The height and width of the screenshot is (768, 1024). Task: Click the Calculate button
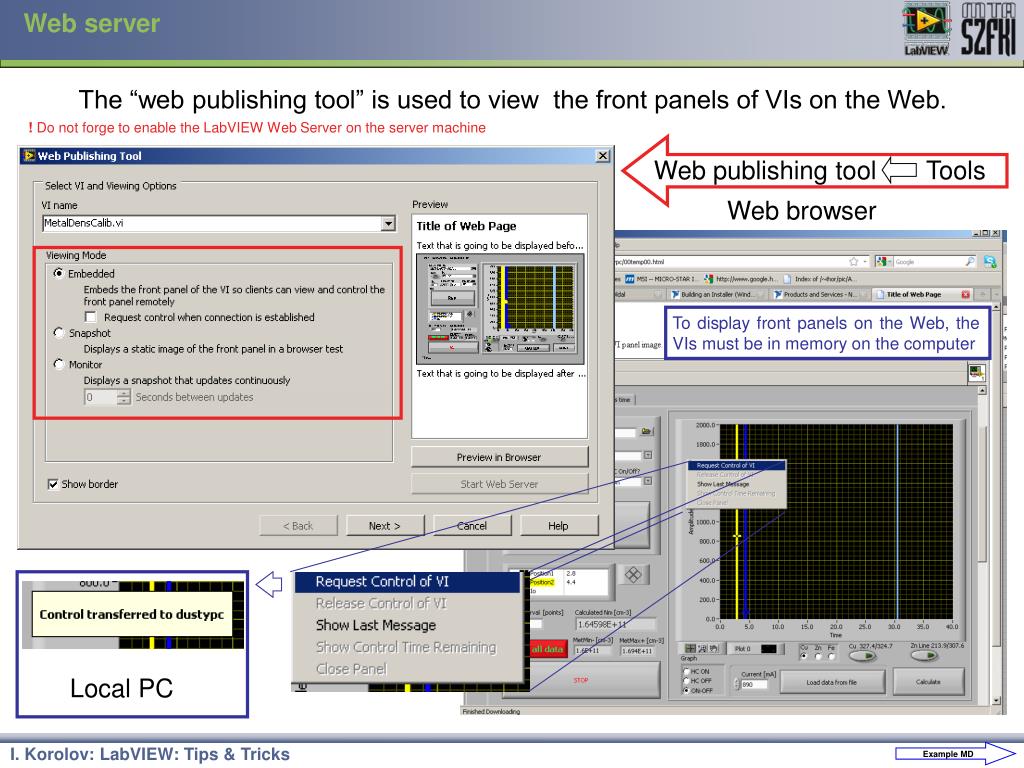pos(928,682)
